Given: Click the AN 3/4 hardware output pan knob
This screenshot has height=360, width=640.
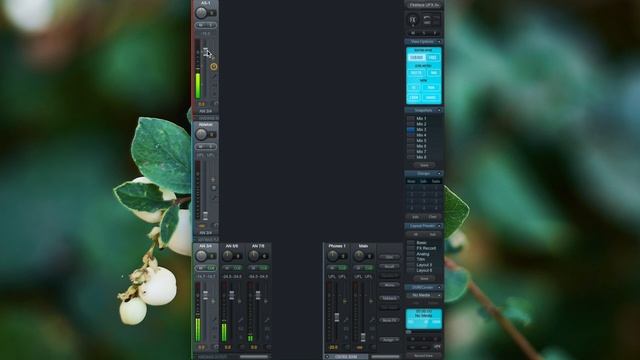Looking at the screenshot, I should tap(201, 256).
